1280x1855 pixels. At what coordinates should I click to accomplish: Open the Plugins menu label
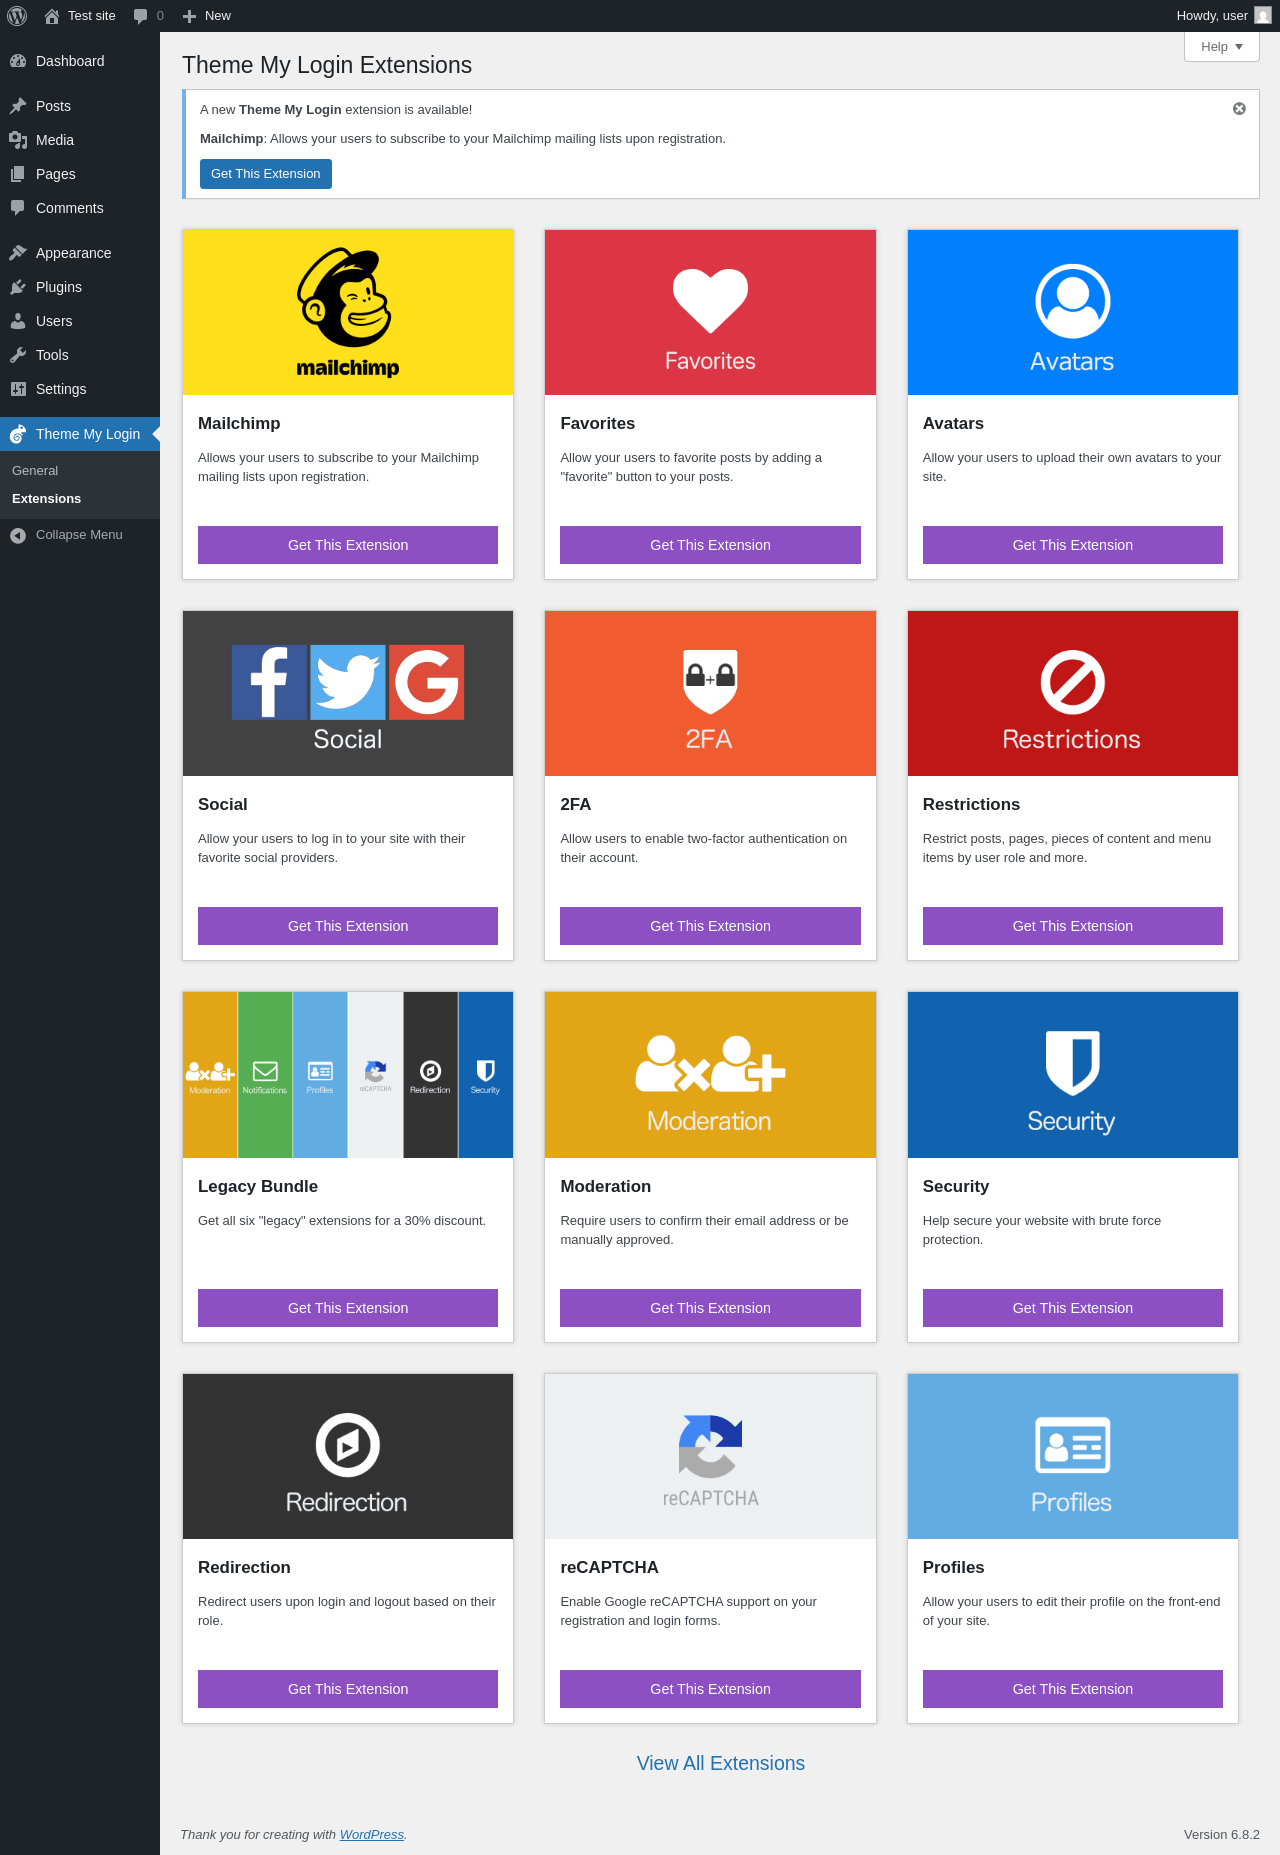click(x=59, y=287)
